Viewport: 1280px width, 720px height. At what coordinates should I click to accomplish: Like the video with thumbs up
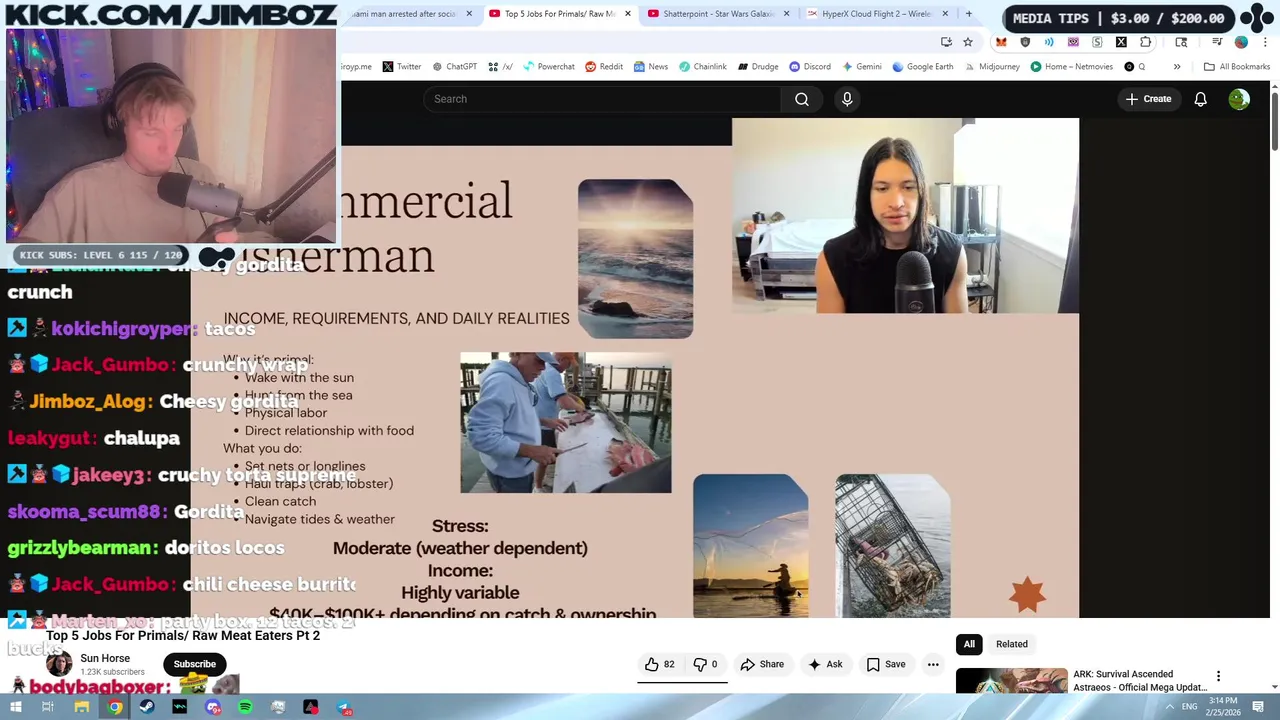tap(660, 664)
